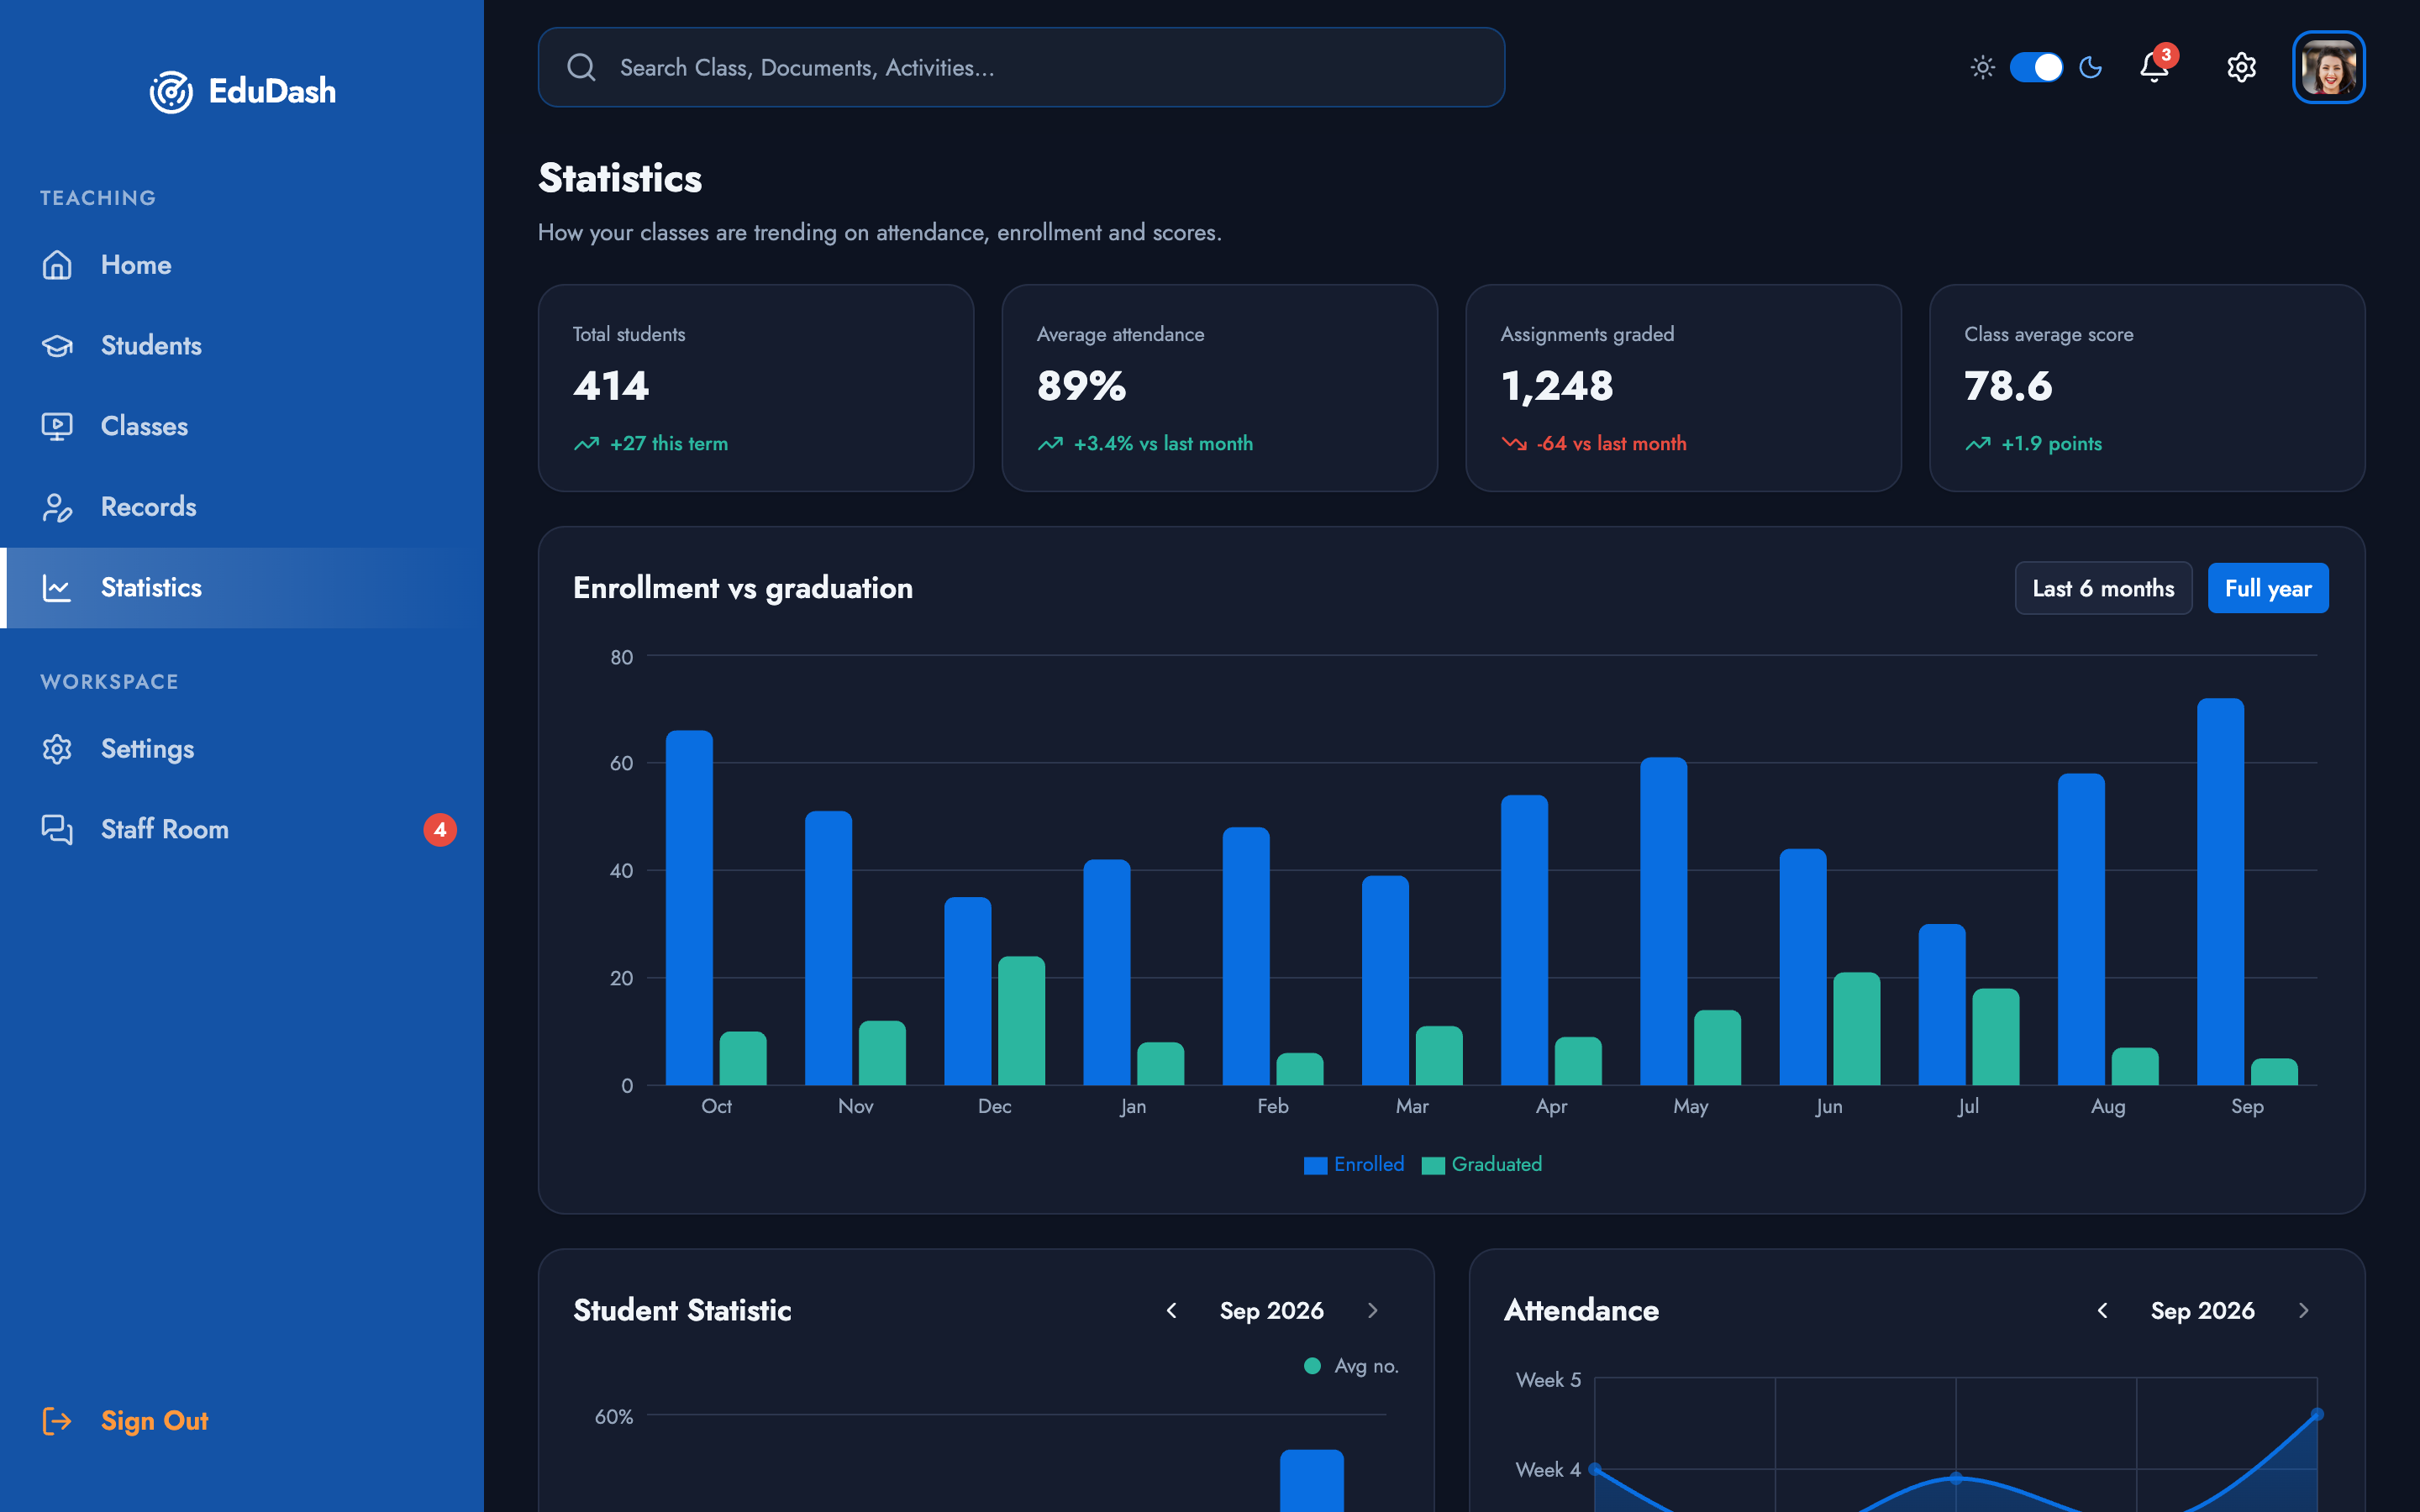The height and width of the screenshot is (1512, 2420).
Task: Open the Classes menu item
Action: click(242, 426)
